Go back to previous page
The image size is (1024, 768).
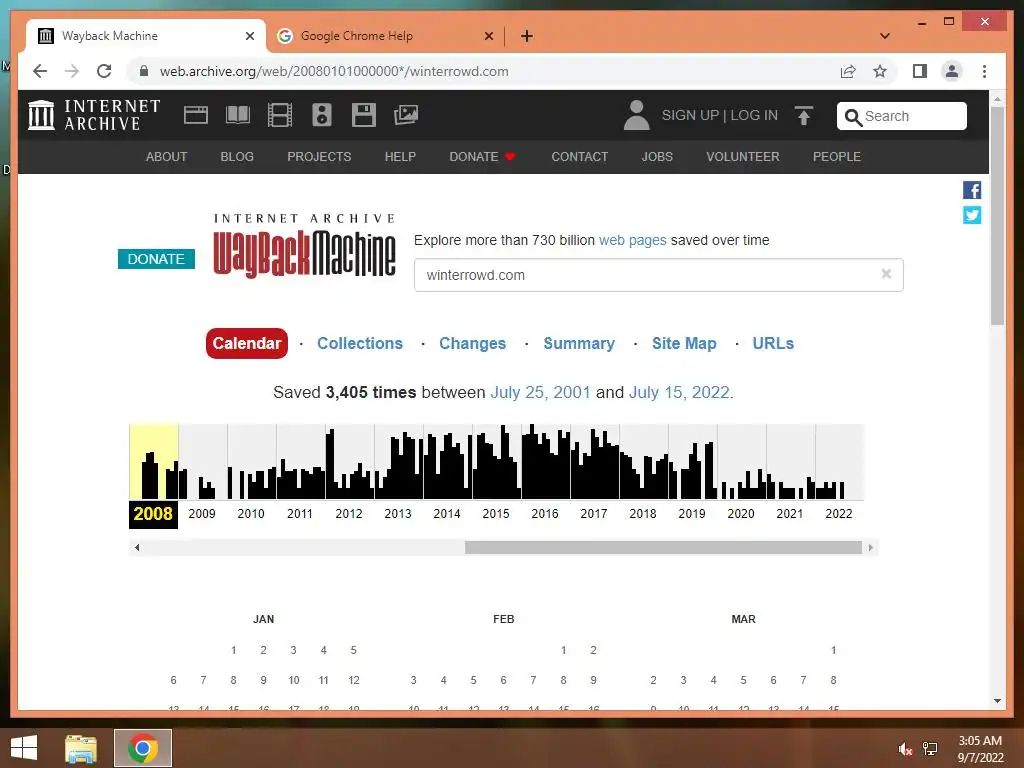40,71
